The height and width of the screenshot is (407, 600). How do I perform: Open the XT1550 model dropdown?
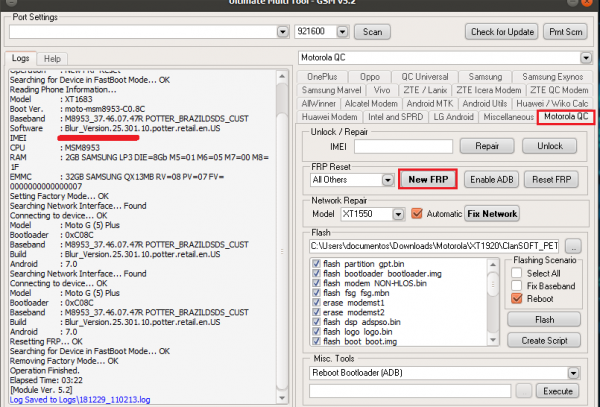(x=398, y=214)
